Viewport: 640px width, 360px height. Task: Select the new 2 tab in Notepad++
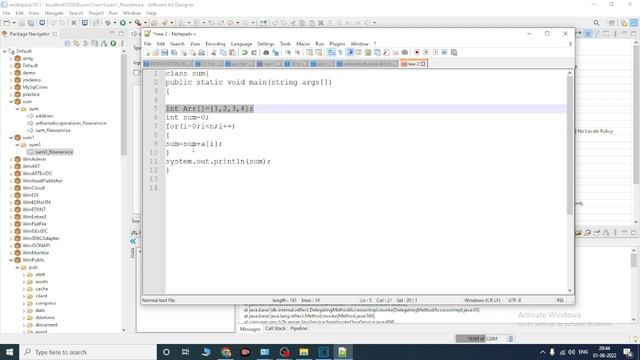point(413,64)
